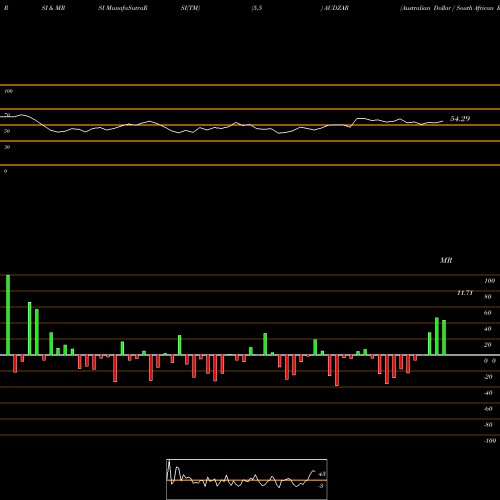
Task: Click the RSI axis label 70
Action: point(7,115)
